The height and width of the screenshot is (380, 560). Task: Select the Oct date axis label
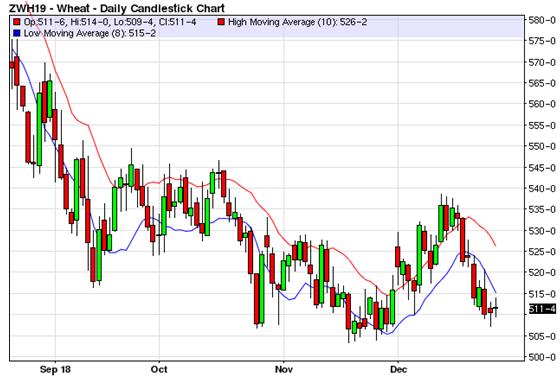pos(159,370)
